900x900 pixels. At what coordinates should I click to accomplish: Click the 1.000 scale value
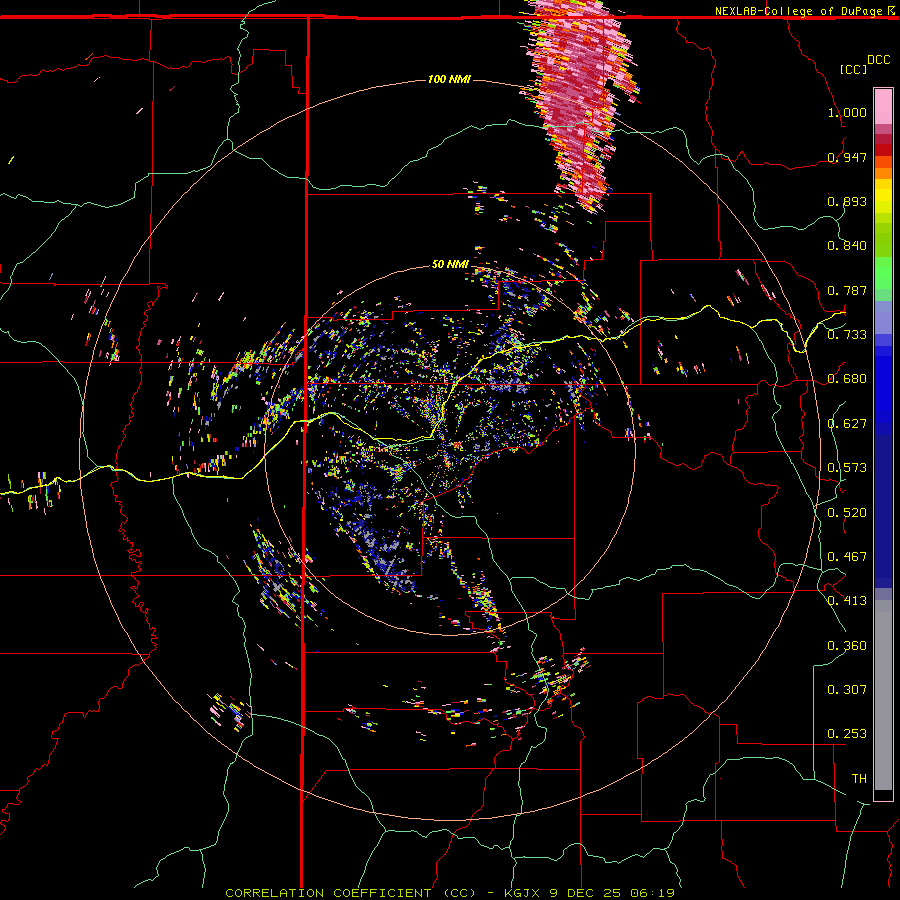click(847, 112)
